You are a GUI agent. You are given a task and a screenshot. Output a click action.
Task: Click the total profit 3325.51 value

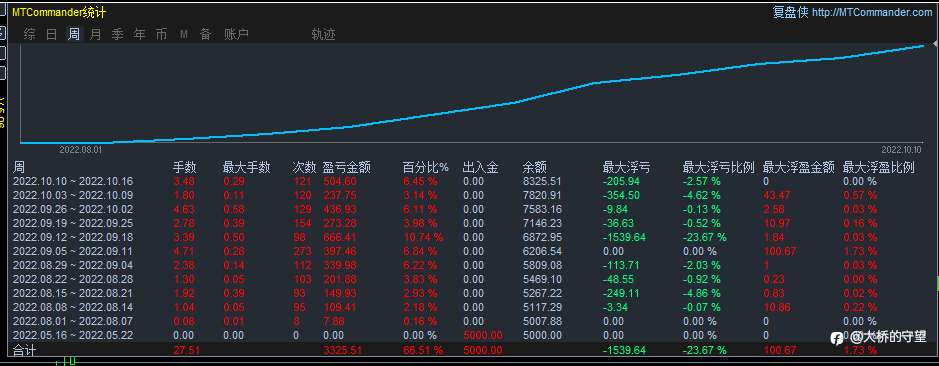click(343, 350)
